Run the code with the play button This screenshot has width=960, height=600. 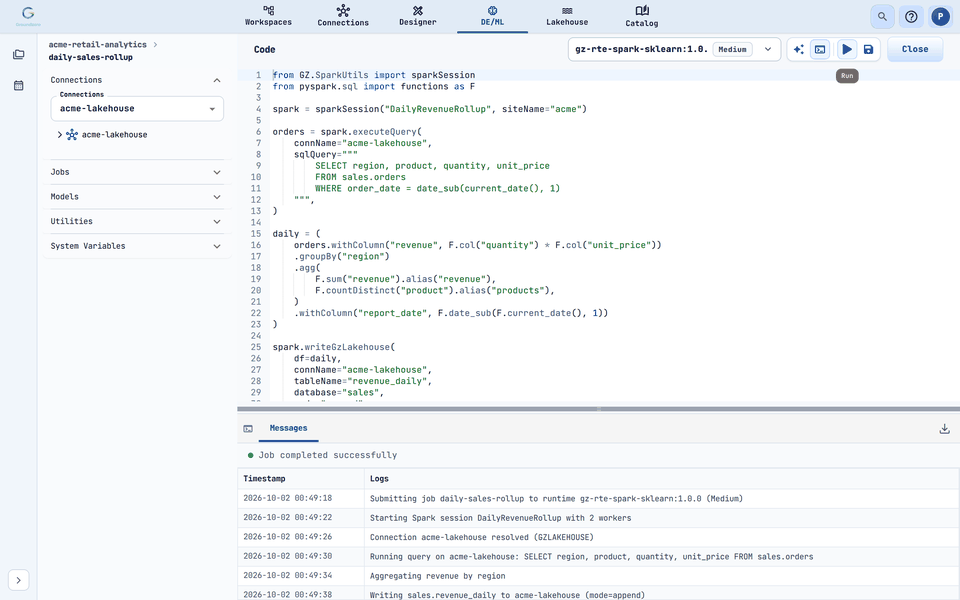point(847,50)
